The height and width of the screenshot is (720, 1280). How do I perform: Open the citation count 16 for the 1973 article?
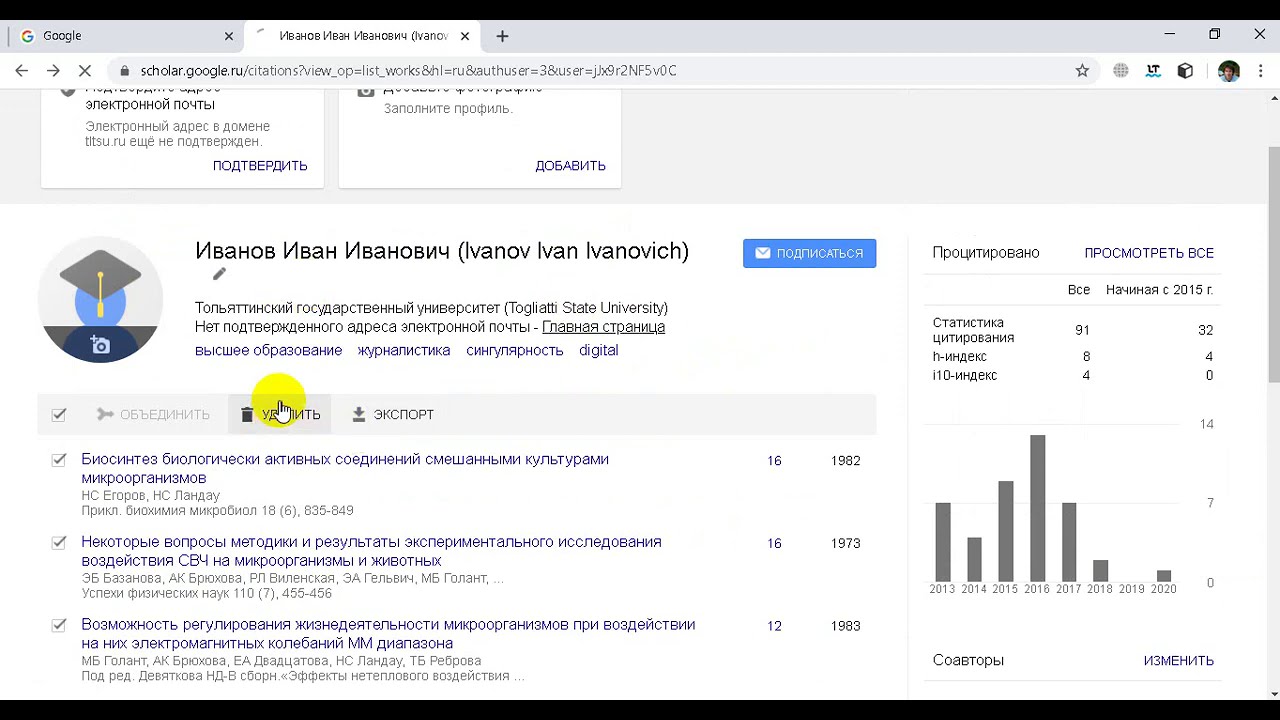click(774, 543)
